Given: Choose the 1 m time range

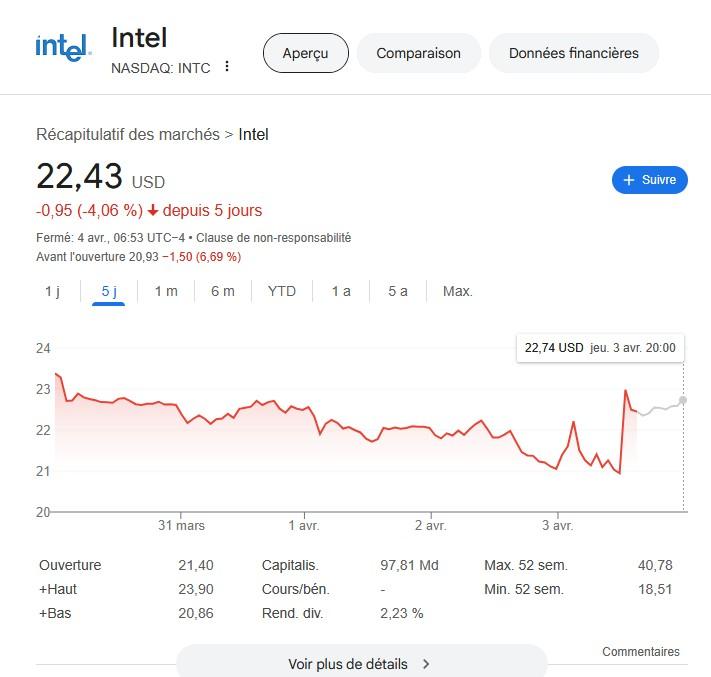Looking at the screenshot, I should coord(166,291).
